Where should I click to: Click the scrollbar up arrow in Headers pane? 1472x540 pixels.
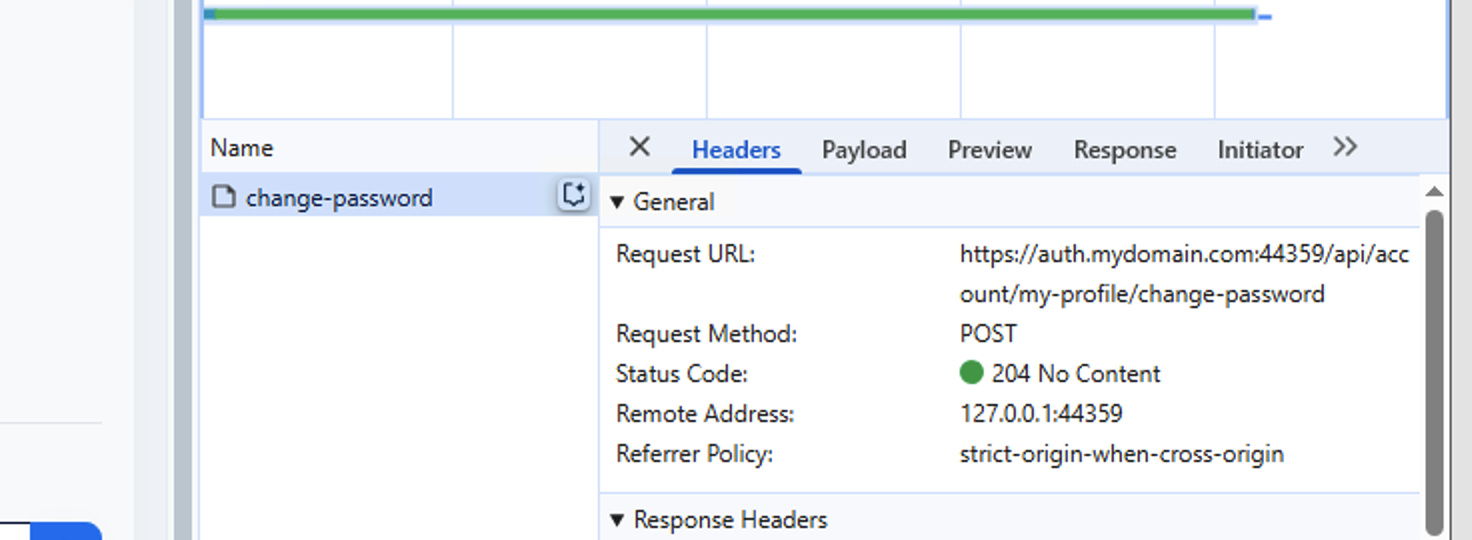(x=1433, y=192)
